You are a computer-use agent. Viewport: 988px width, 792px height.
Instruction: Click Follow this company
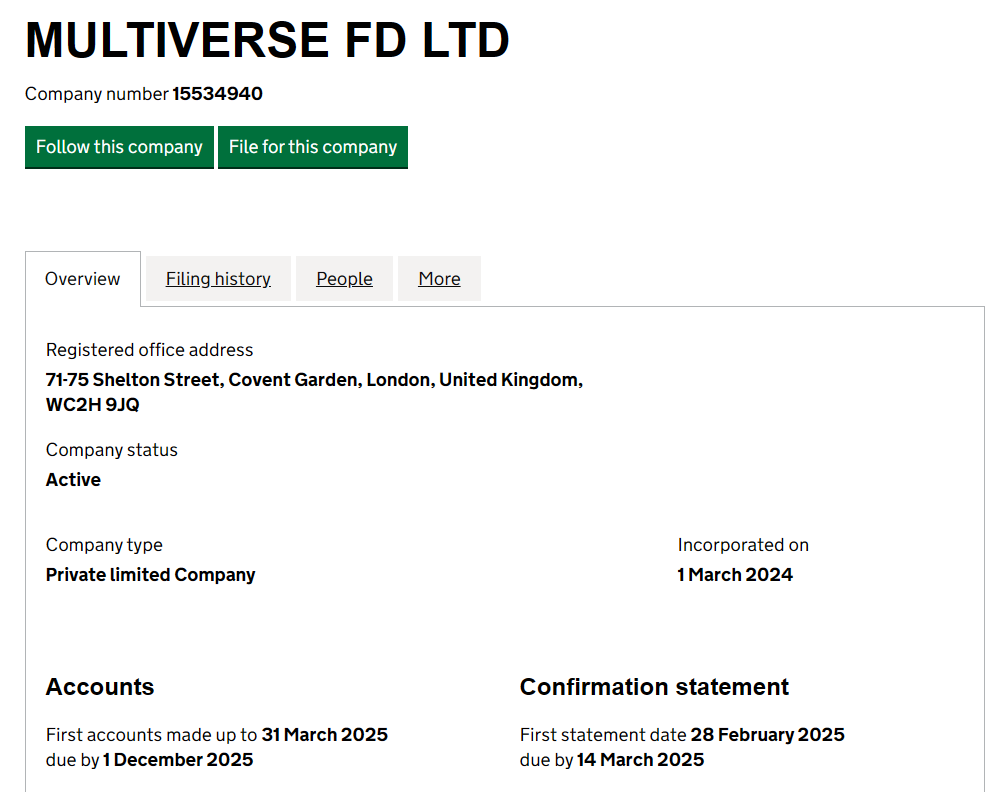pos(119,146)
